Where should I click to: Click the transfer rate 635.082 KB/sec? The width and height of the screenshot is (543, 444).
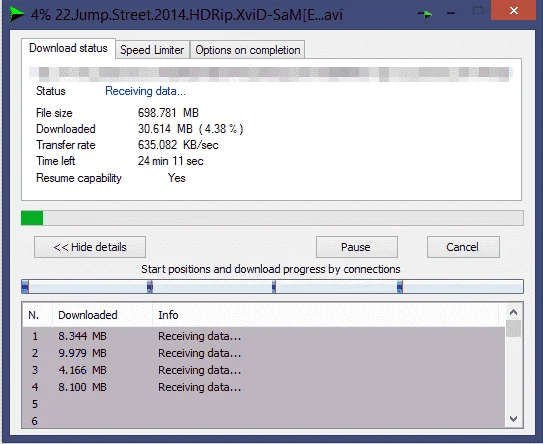click(x=178, y=145)
